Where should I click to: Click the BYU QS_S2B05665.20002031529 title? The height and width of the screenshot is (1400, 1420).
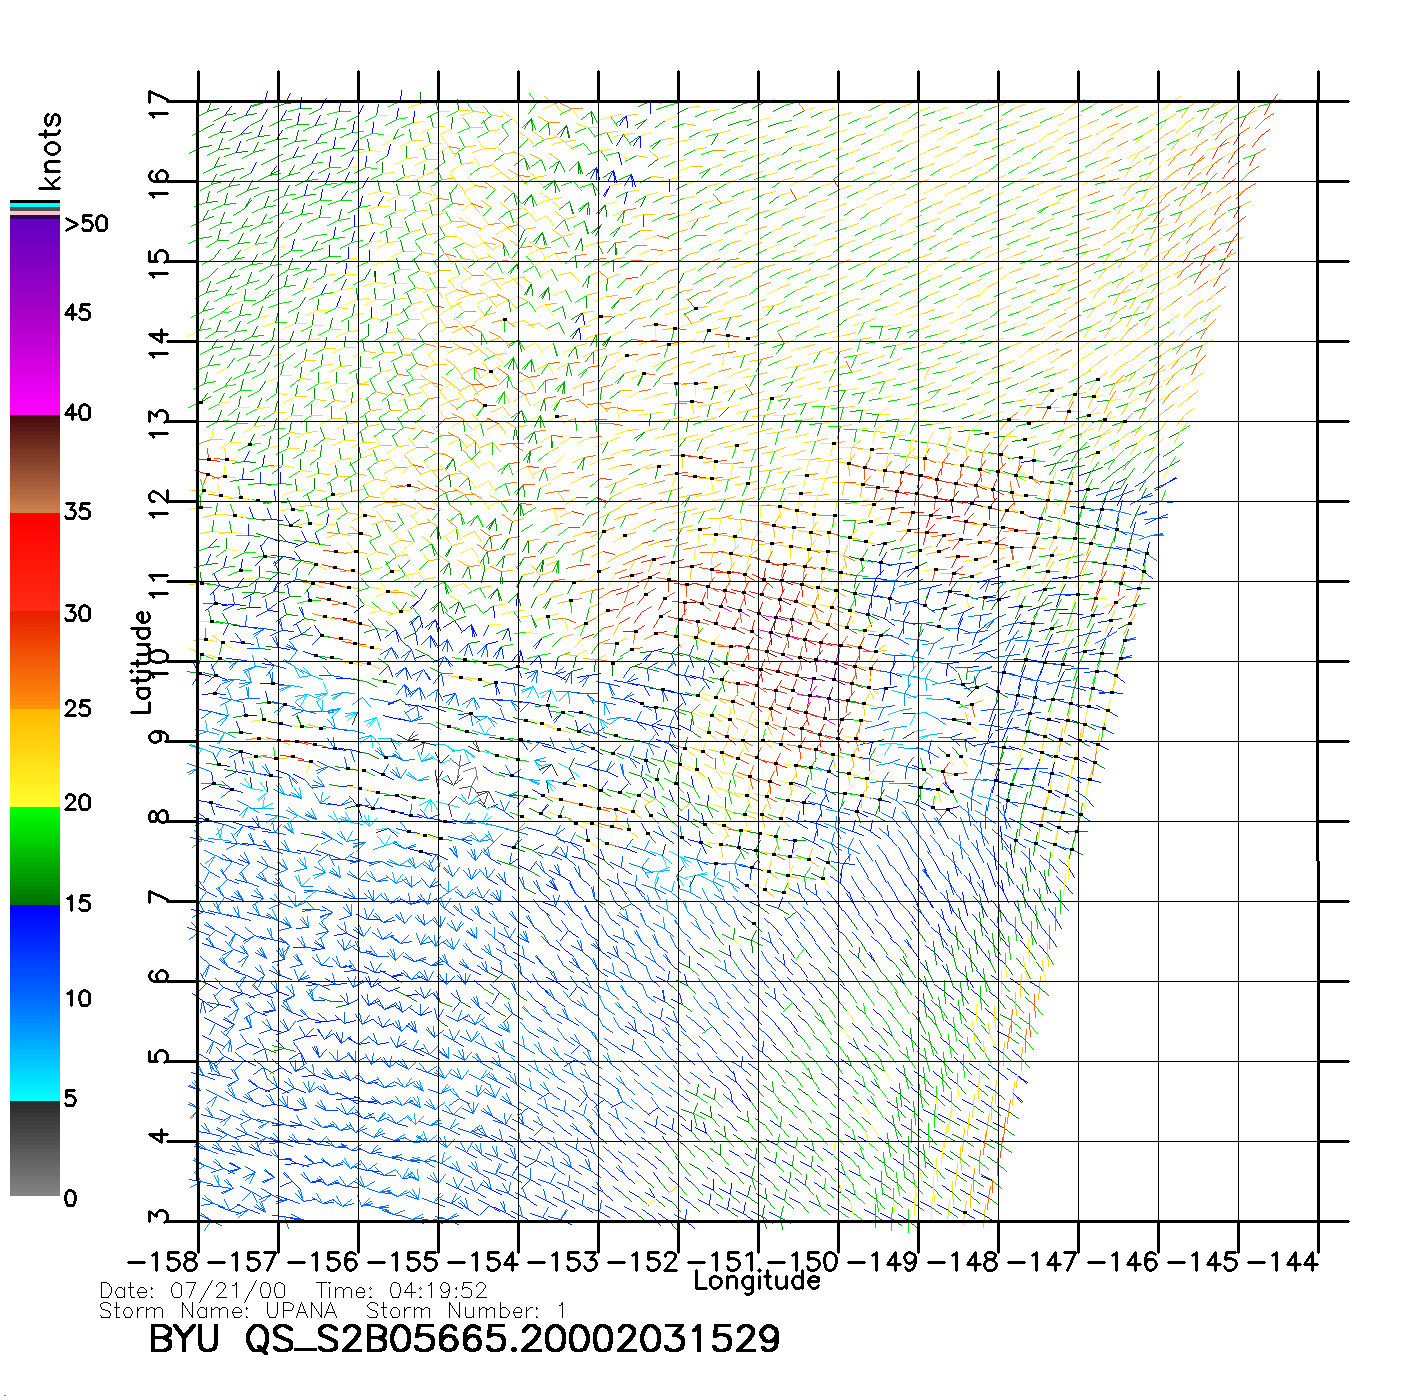pyautogui.click(x=464, y=1339)
